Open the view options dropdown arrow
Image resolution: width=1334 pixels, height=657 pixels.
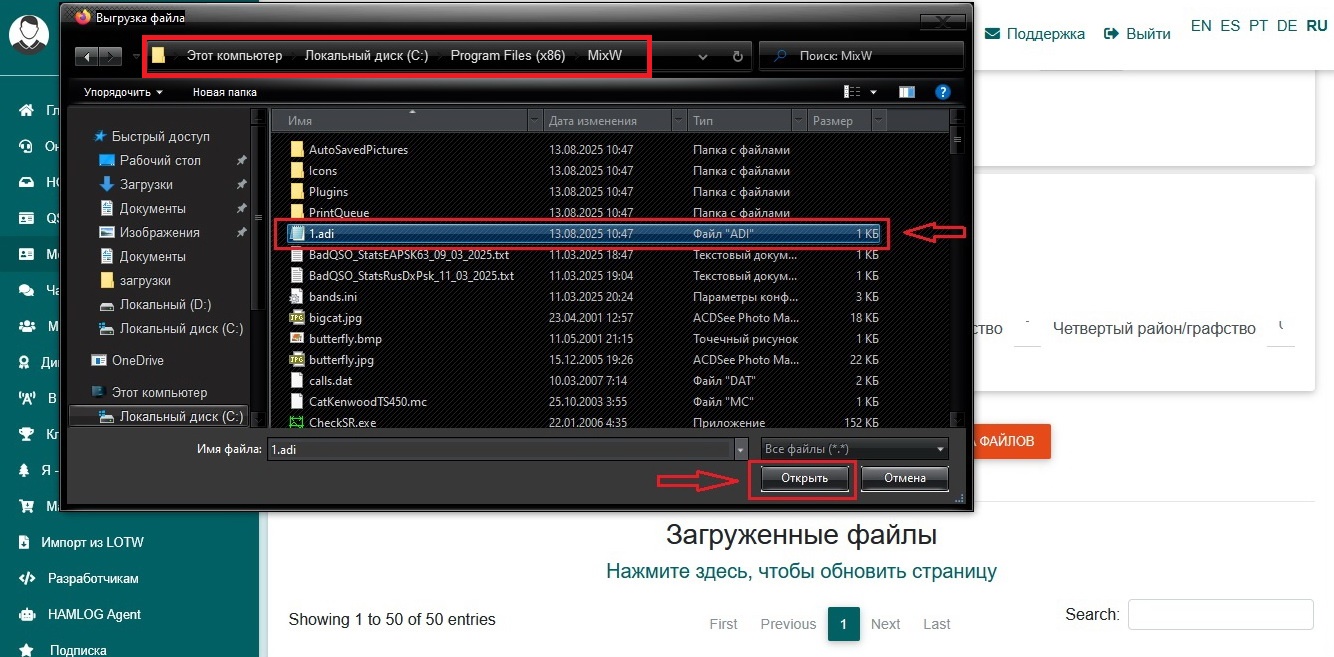tap(873, 92)
